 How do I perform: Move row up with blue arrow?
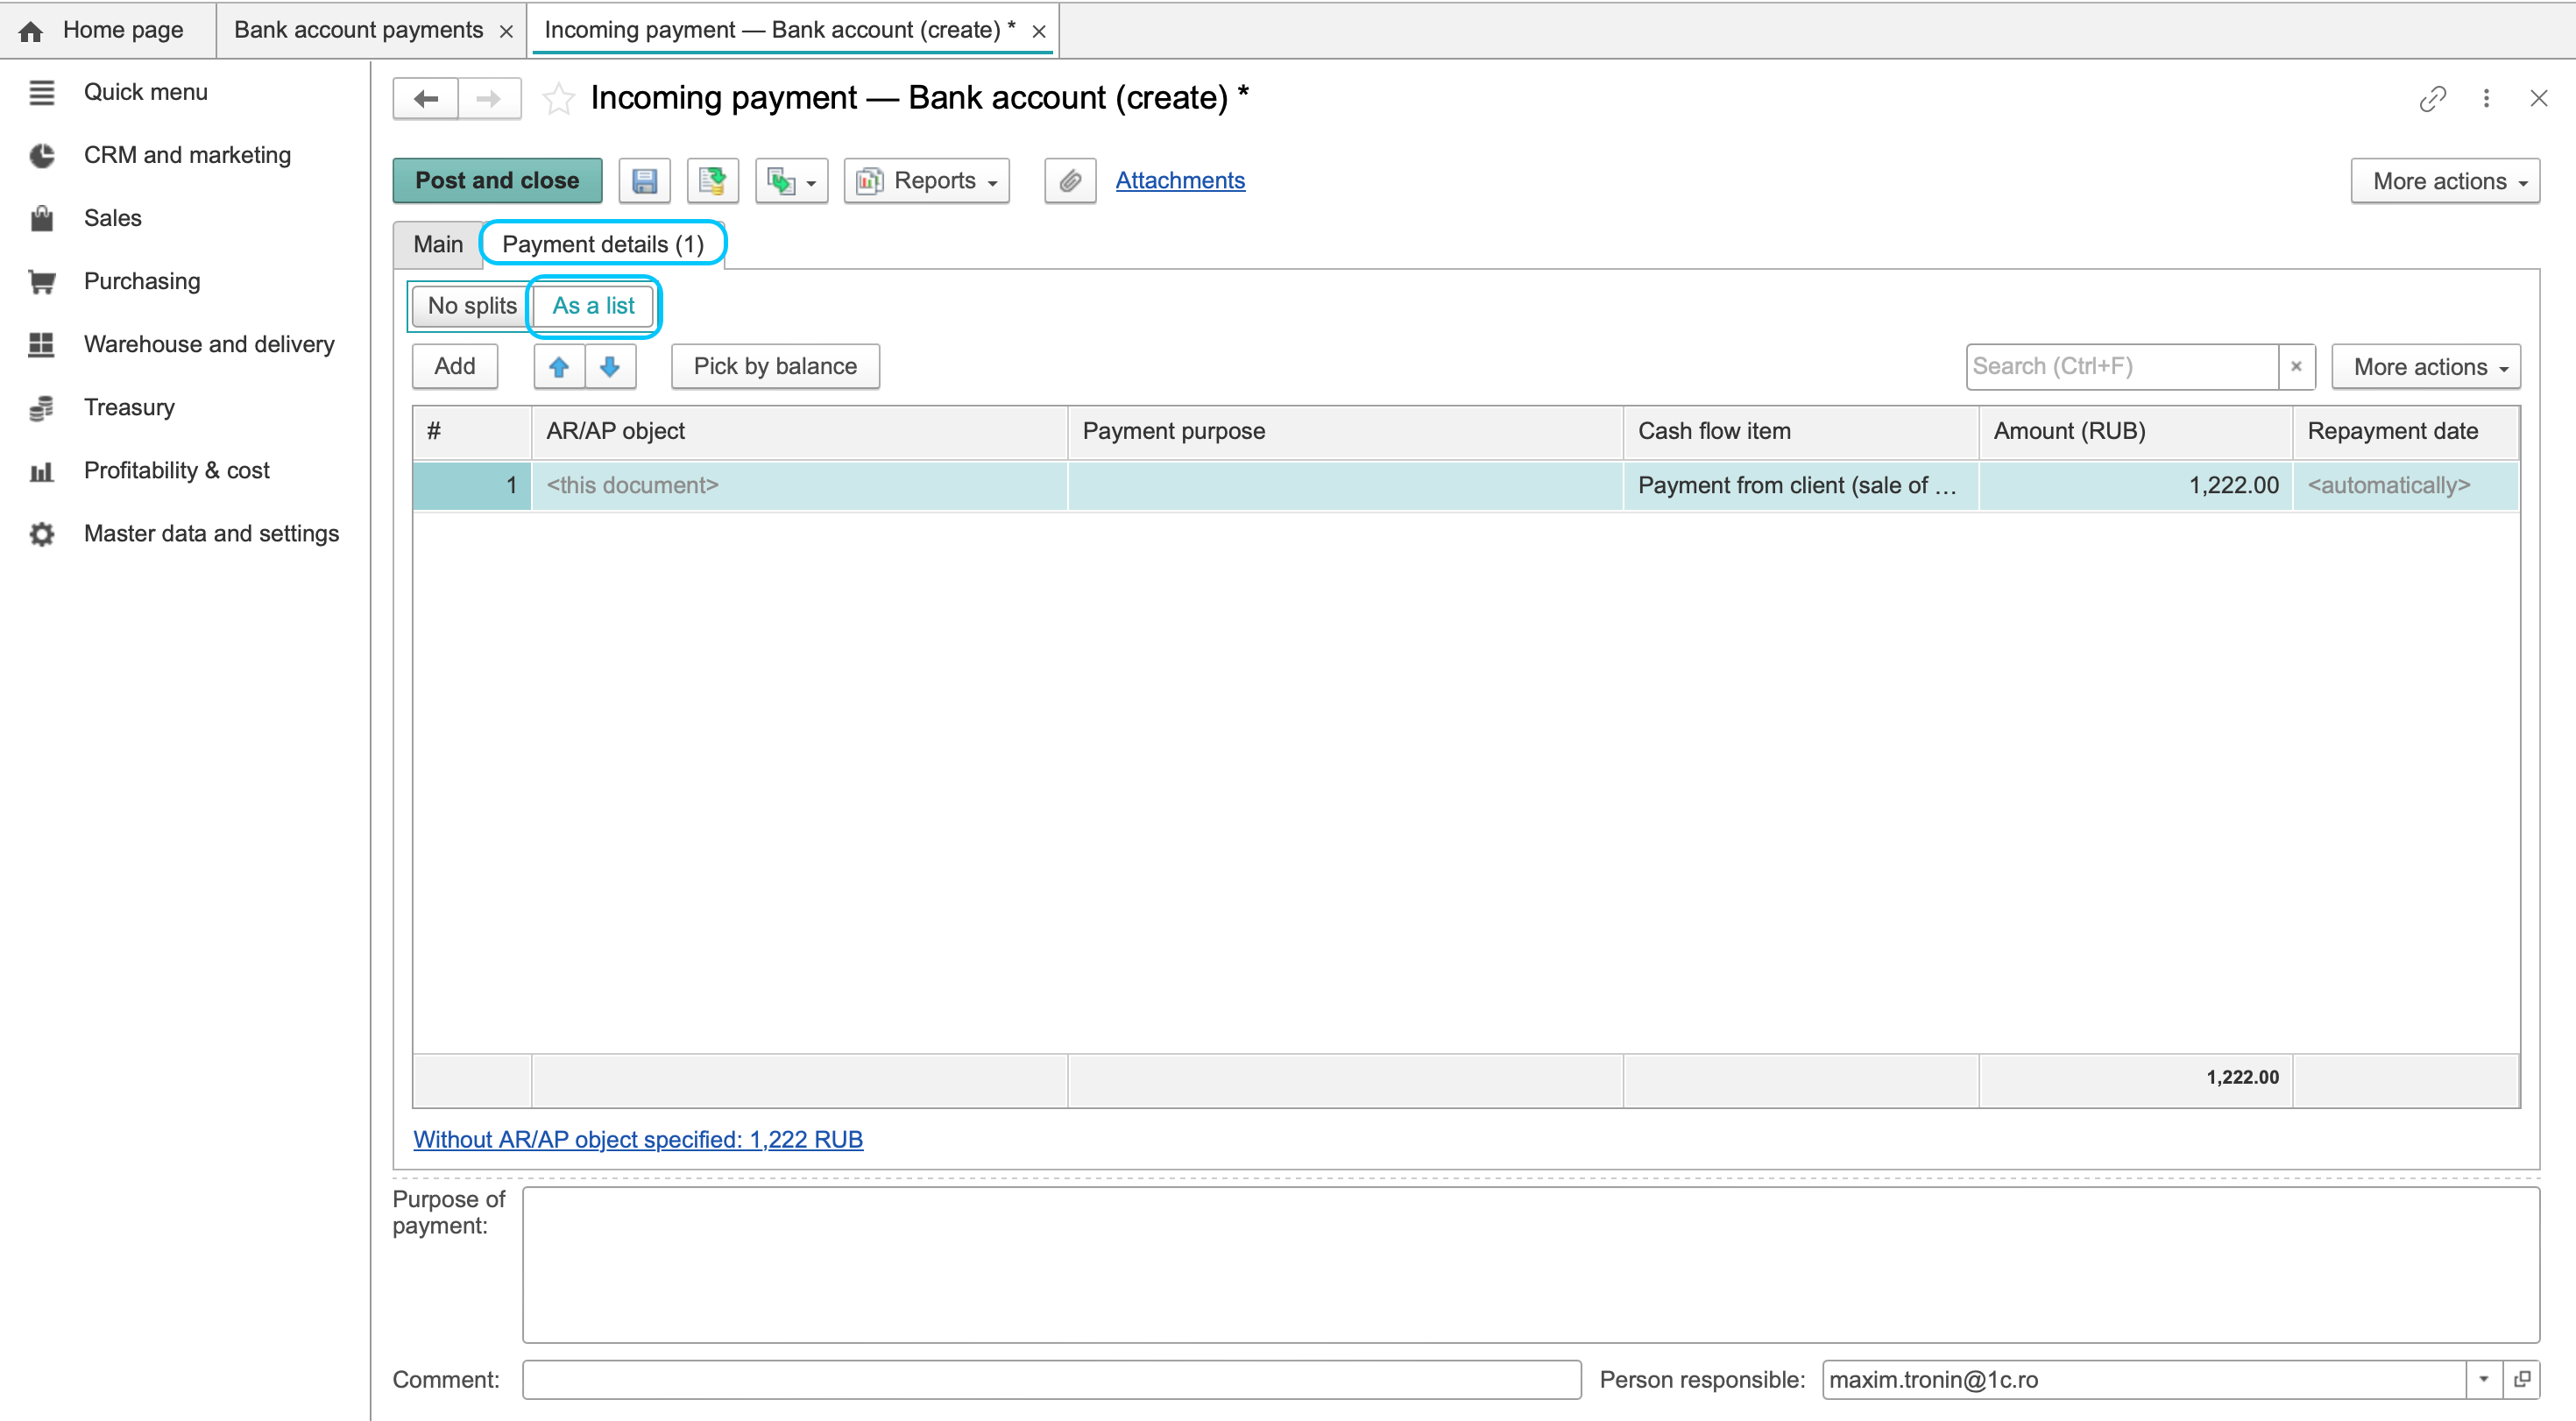pos(559,367)
